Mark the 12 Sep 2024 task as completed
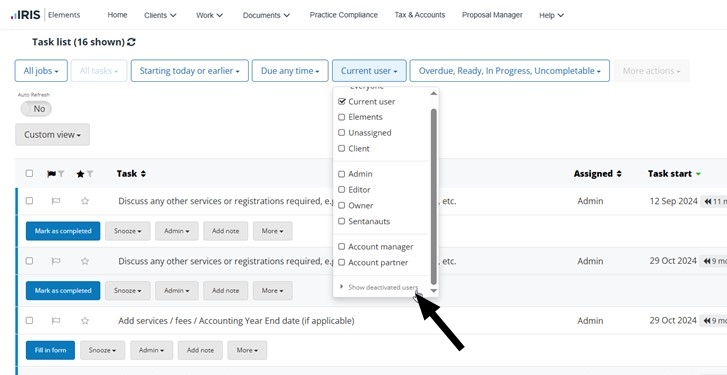The image size is (727, 375). click(x=63, y=231)
